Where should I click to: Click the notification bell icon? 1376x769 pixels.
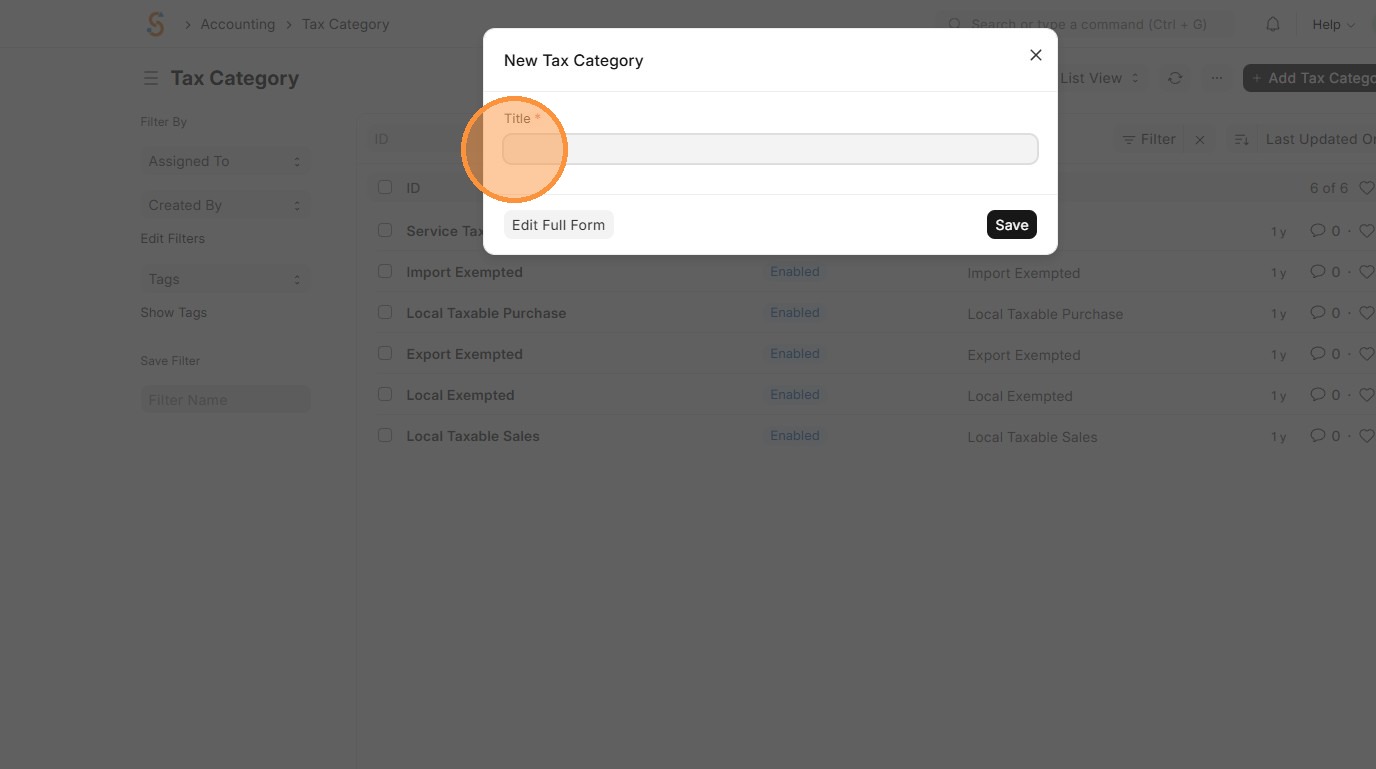coord(1273,24)
